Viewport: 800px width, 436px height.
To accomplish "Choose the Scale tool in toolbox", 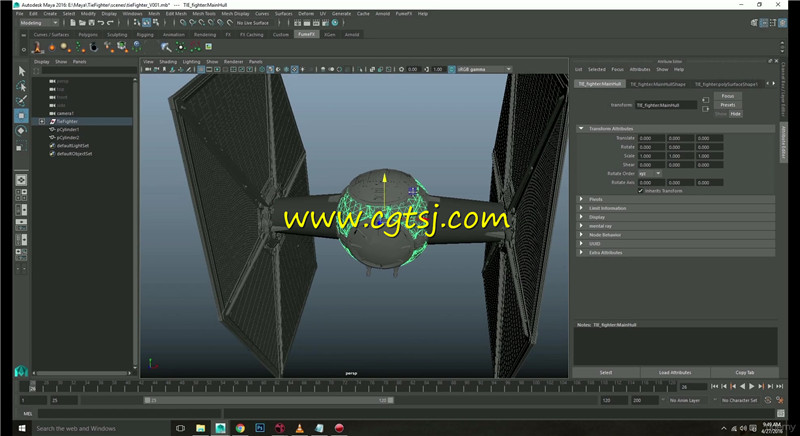I will [x=21, y=147].
